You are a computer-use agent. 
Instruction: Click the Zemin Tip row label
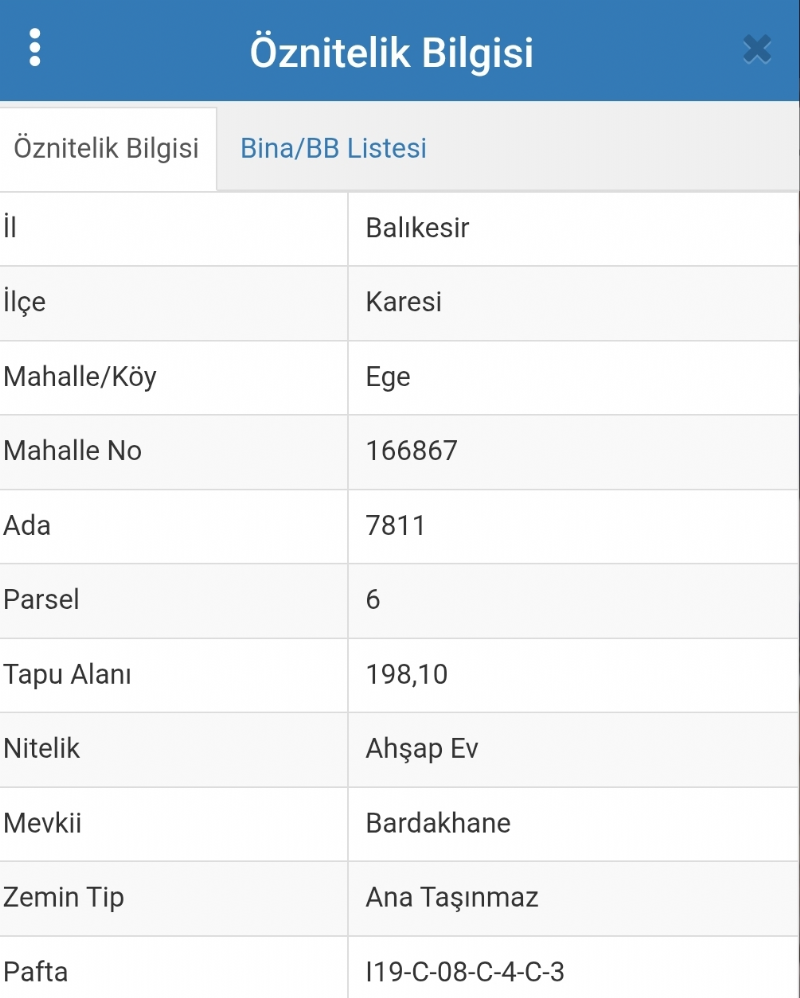pos(63,897)
